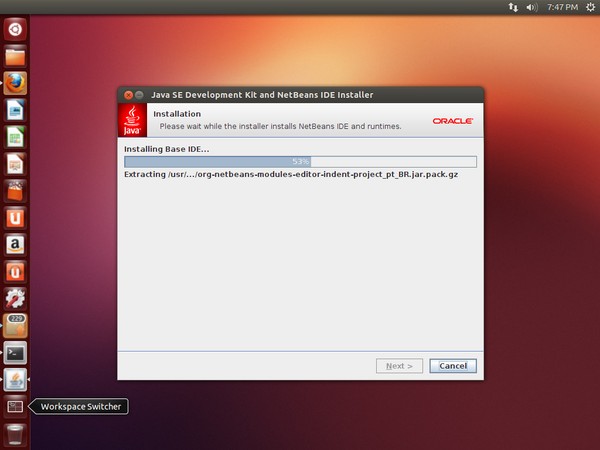Click the Java logo in installer header

click(132, 120)
